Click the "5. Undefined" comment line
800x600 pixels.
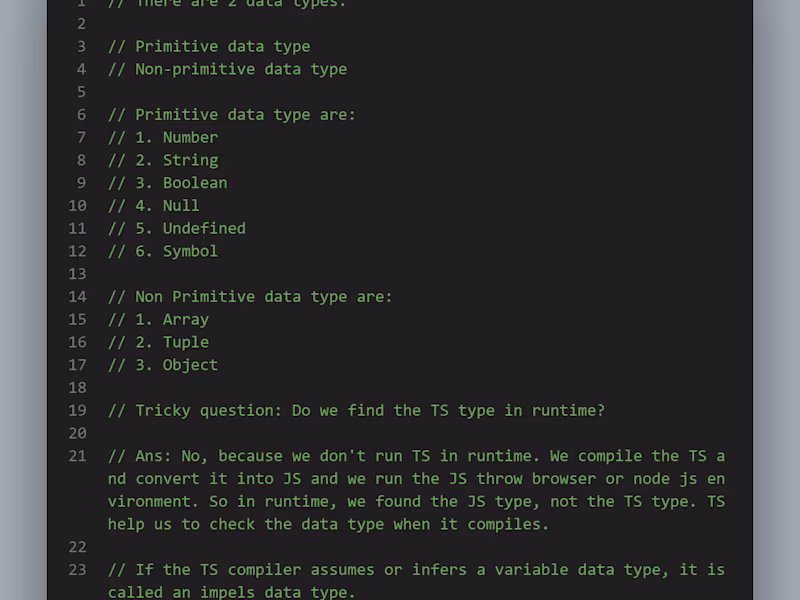click(x=177, y=228)
